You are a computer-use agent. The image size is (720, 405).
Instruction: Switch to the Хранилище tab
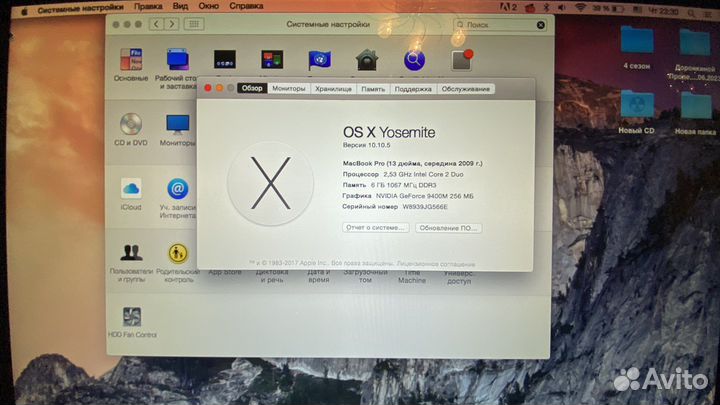(x=333, y=89)
